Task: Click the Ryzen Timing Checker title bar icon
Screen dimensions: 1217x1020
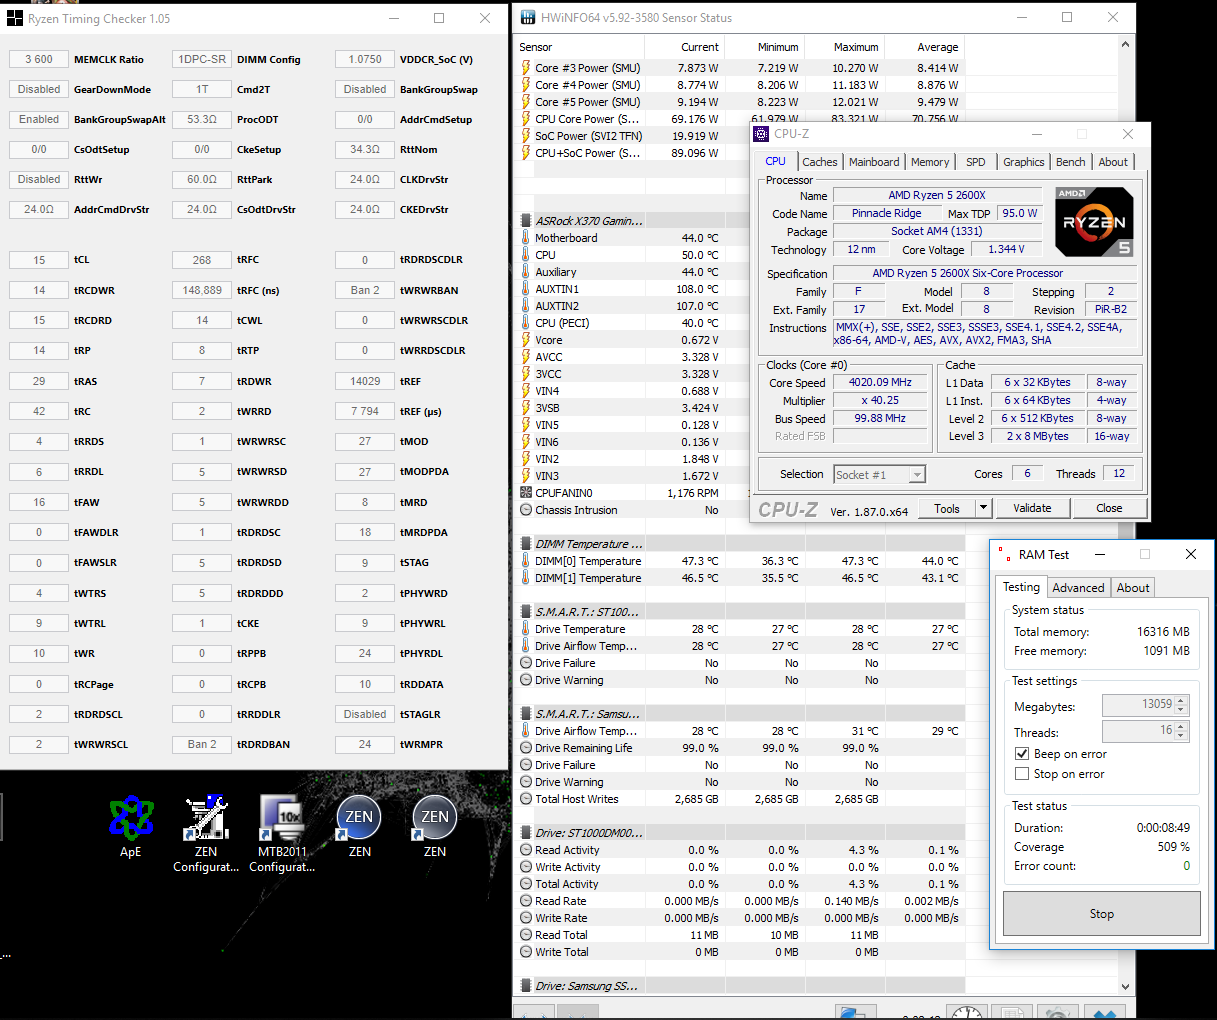Action: [x=15, y=18]
